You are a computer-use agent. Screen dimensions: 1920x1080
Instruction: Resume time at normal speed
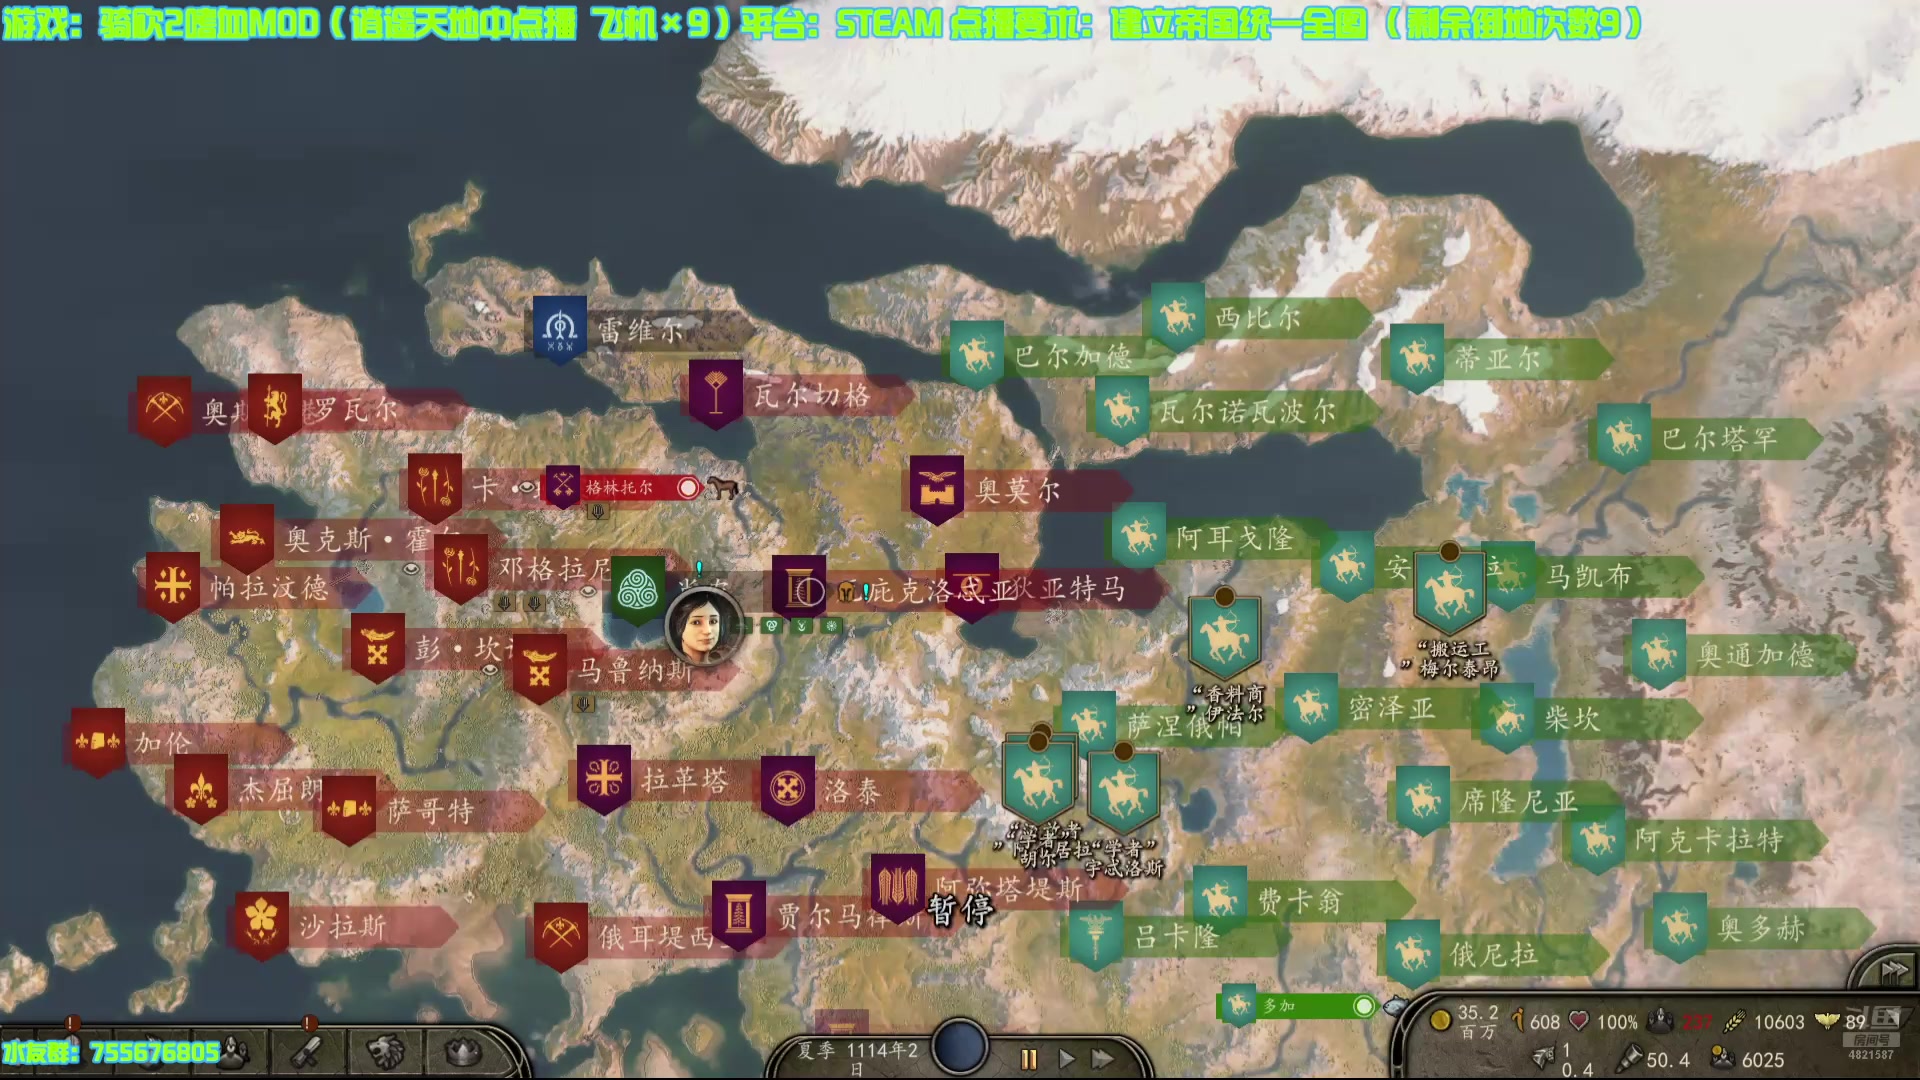(x=1066, y=1059)
